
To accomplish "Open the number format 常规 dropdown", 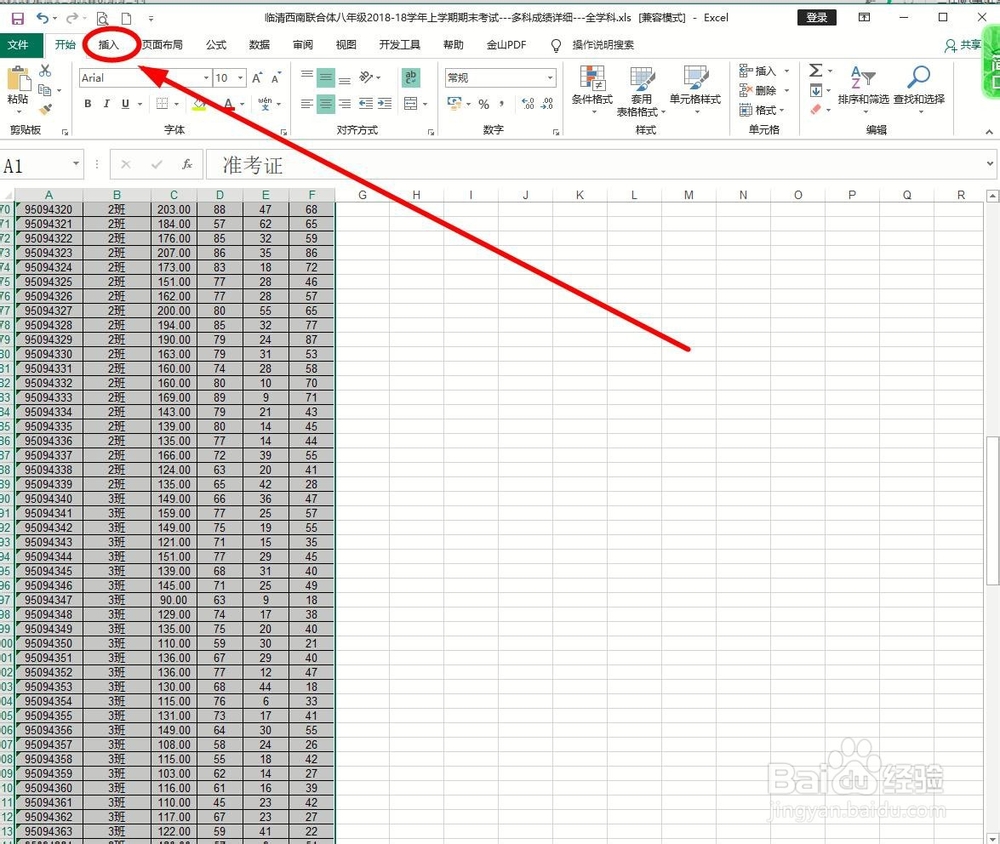I will point(550,78).
